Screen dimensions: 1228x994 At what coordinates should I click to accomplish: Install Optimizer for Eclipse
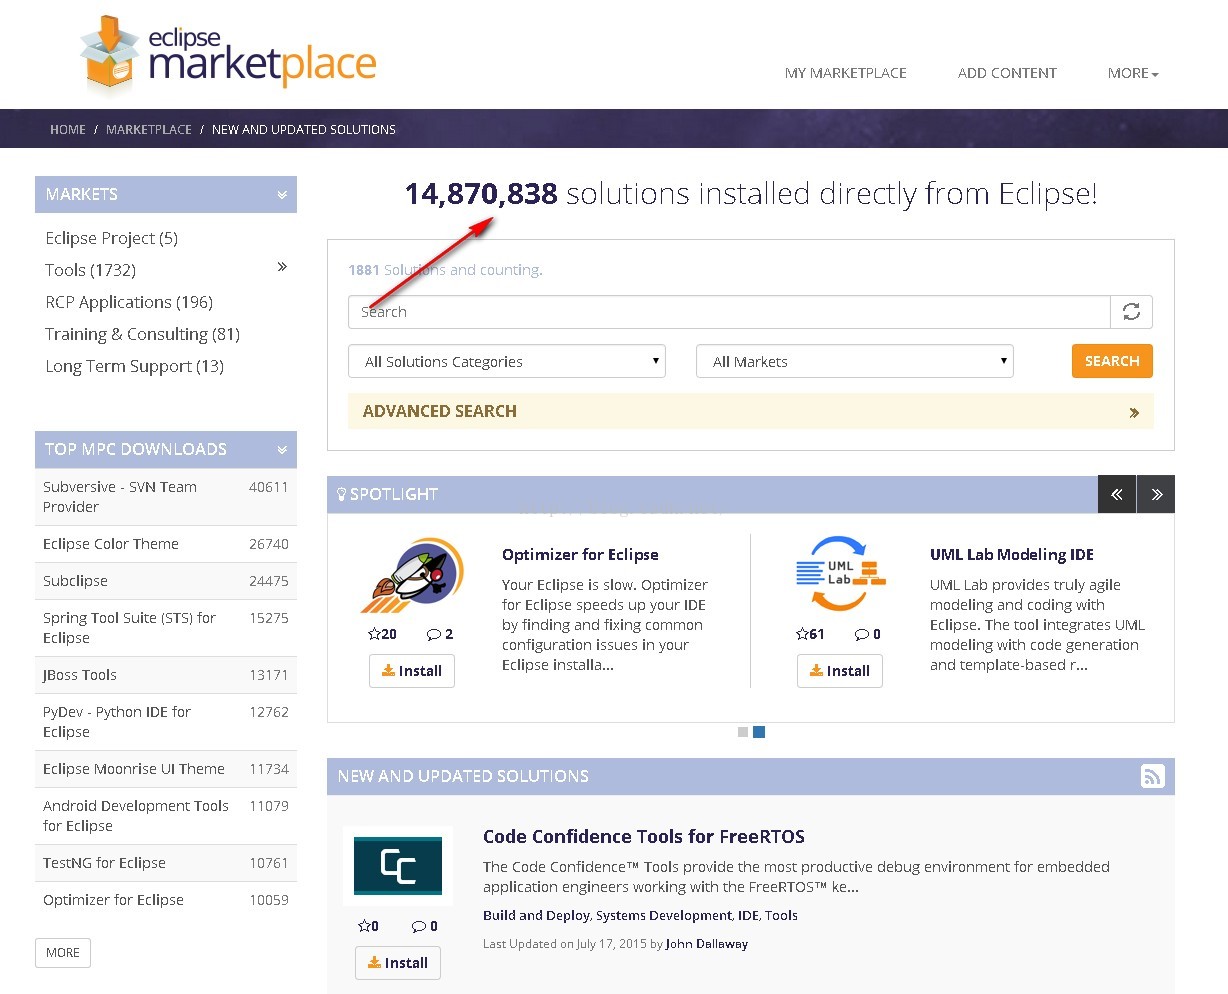[x=412, y=671]
